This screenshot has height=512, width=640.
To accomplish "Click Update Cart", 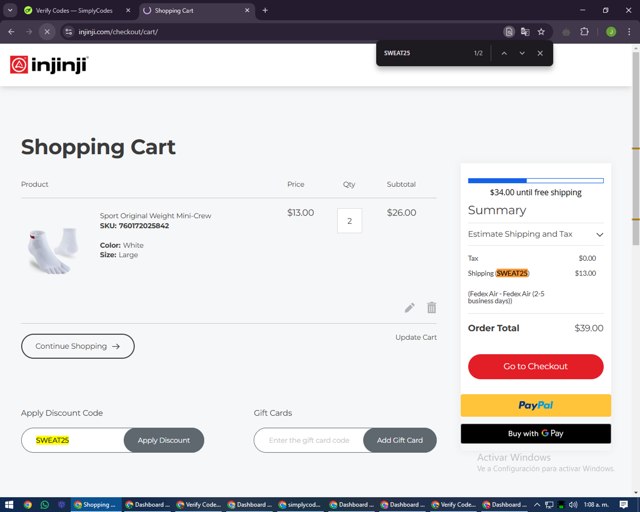I will (416, 337).
